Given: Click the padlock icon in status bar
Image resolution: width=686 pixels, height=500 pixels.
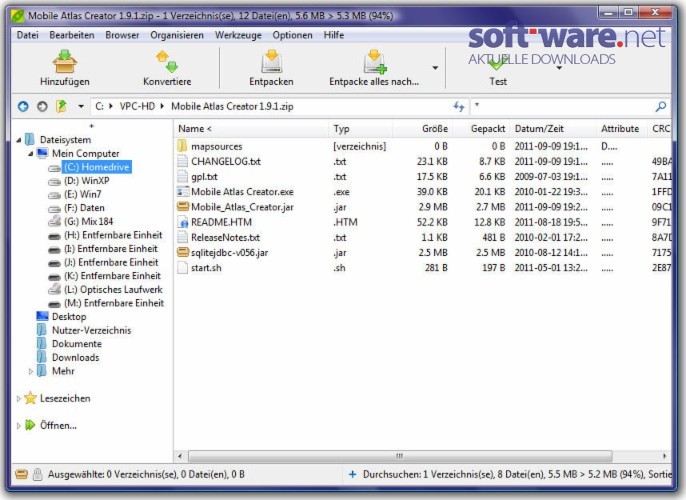Looking at the screenshot, I should point(38,474).
